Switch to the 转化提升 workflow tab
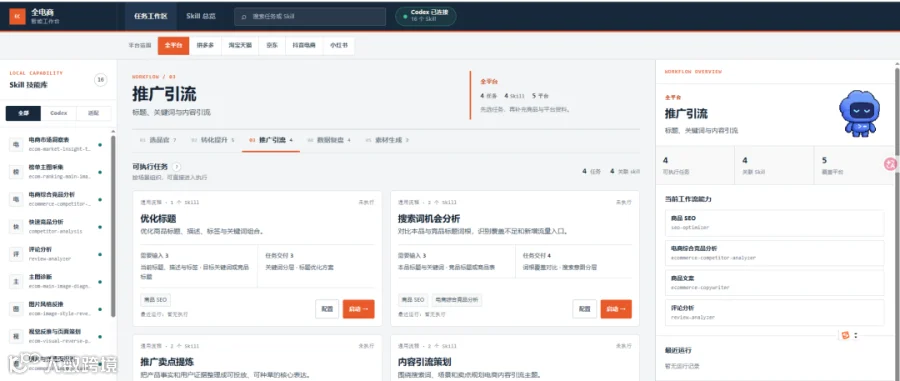The image size is (900, 381). tap(213, 139)
